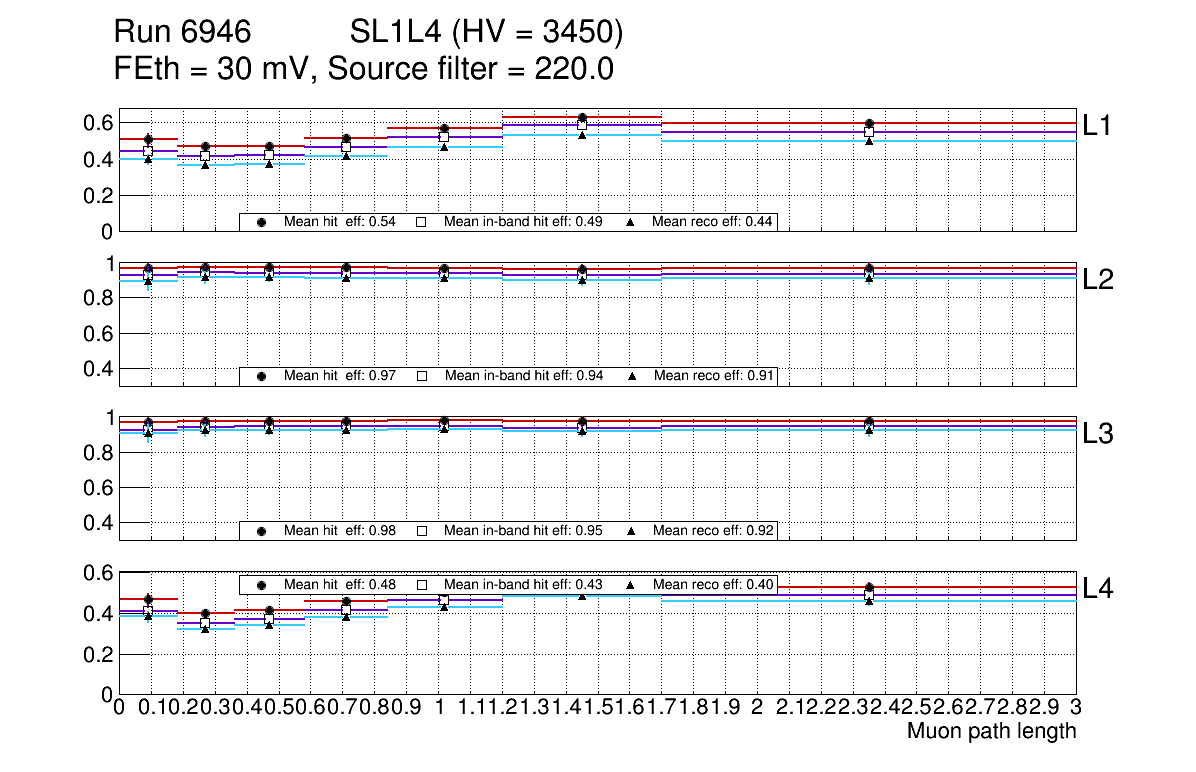
Task: Select 'Mean in-band hit eff: 0.95' legend text
Action: tap(523, 531)
